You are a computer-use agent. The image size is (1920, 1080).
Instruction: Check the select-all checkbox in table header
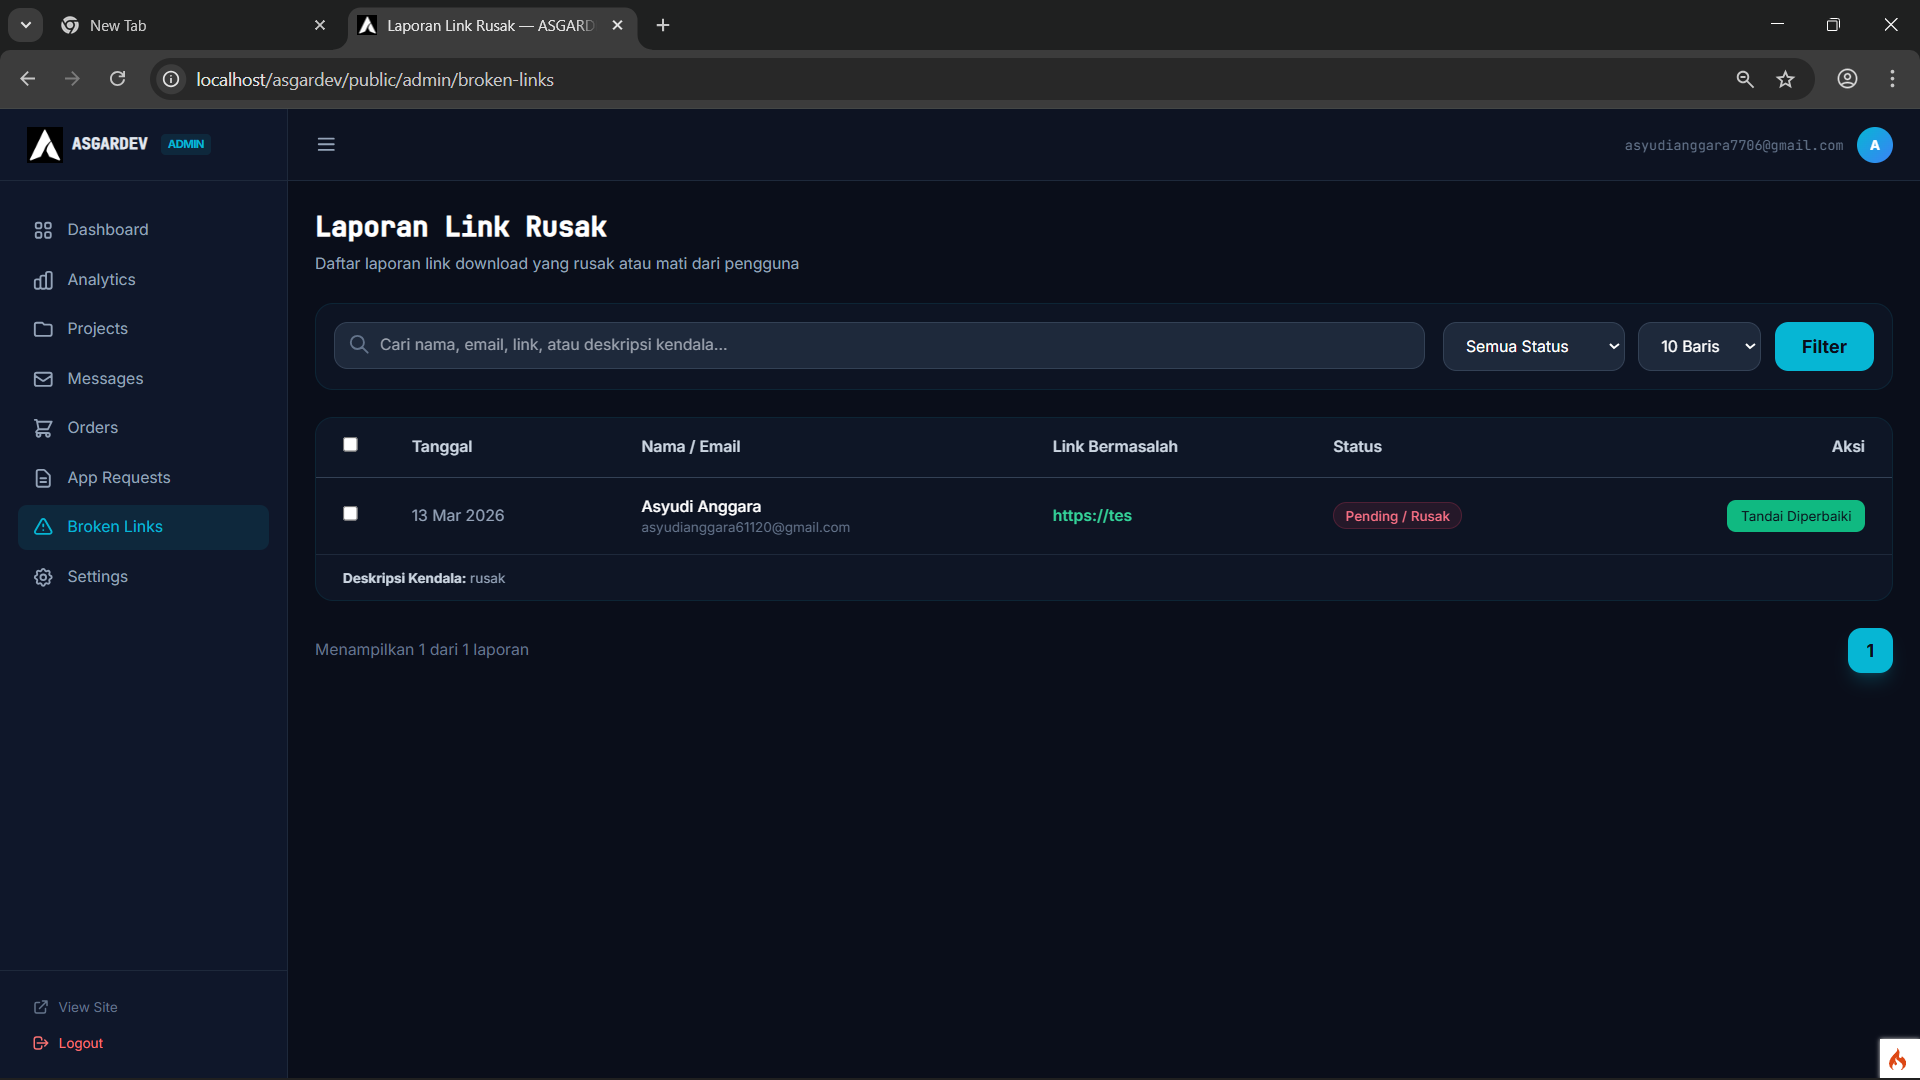click(x=350, y=444)
